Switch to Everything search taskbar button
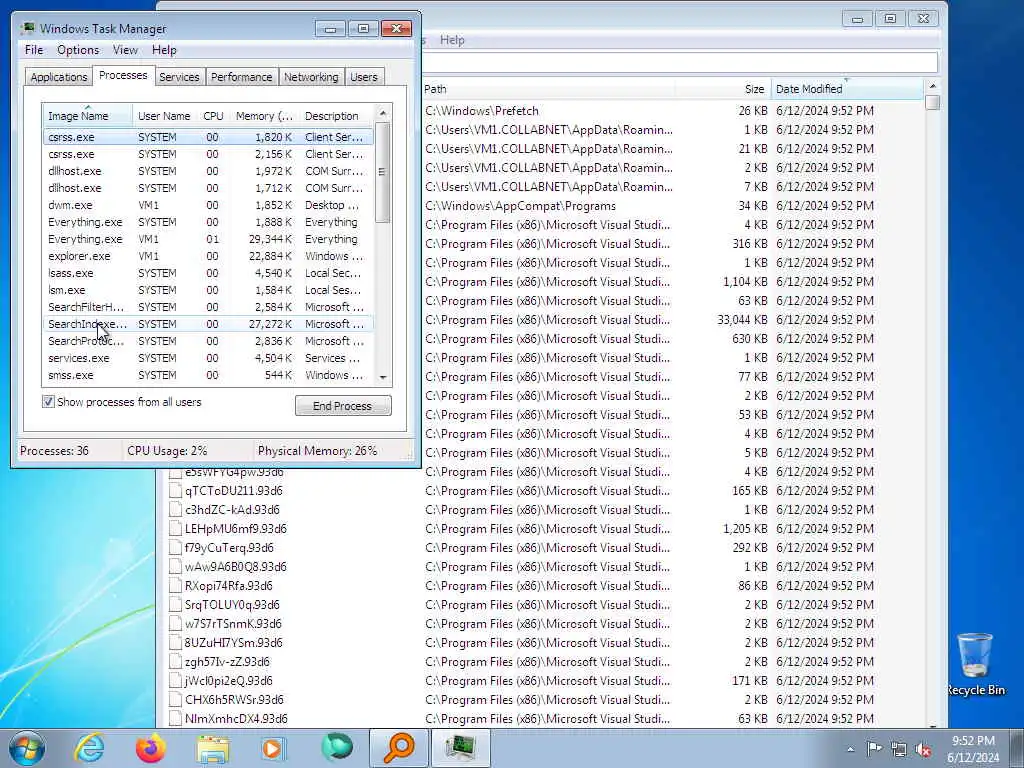Screen dimensions: 1024x768 (x=398, y=748)
